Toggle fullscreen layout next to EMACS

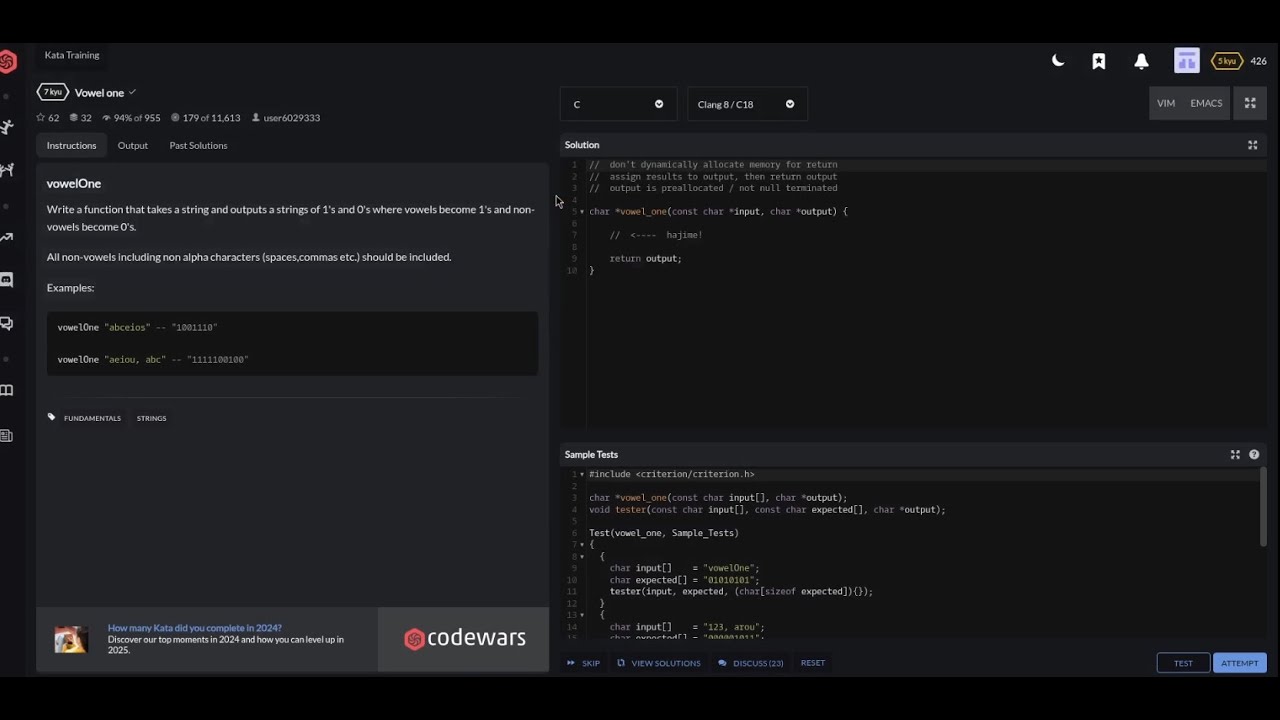point(1250,103)
